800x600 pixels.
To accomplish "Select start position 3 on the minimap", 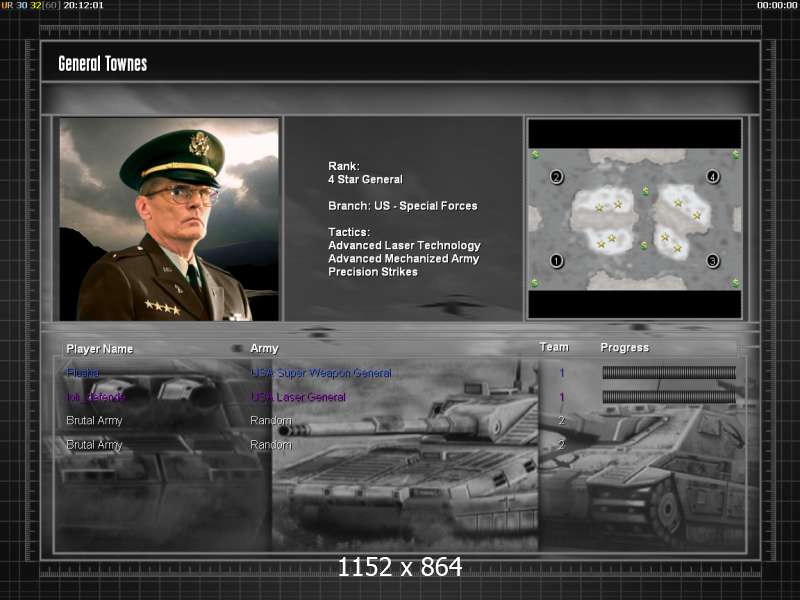I will (x=713, y=261).
